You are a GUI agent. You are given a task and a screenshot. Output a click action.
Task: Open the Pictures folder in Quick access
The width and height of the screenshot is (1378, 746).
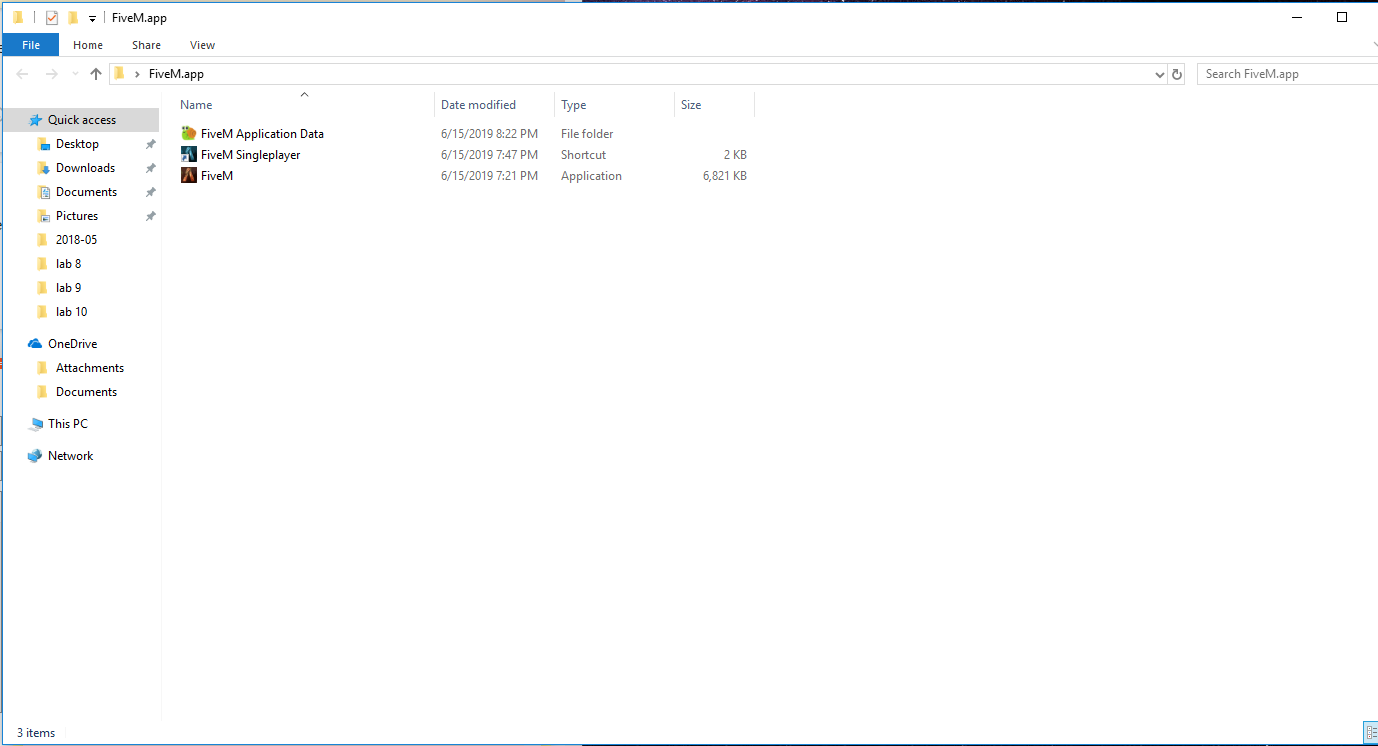point(77,216)
